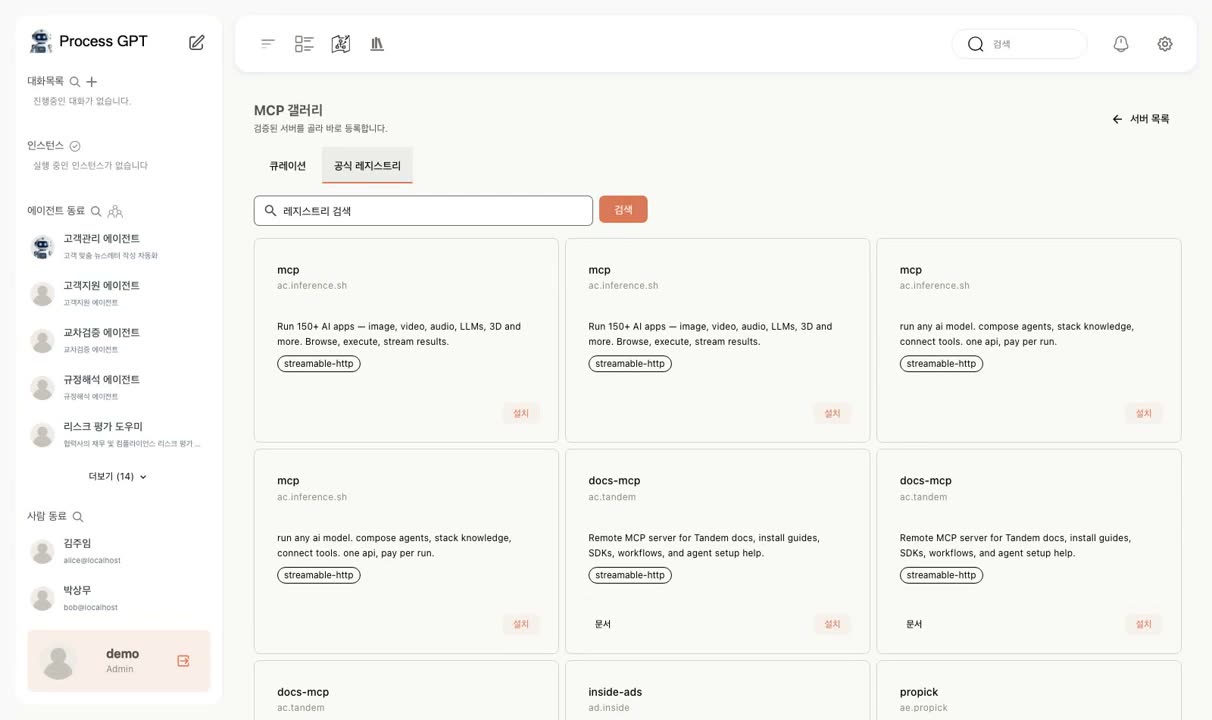Open the task list view icon
This screenshot has width=1212, height=720.
click(x=304, y=43)
